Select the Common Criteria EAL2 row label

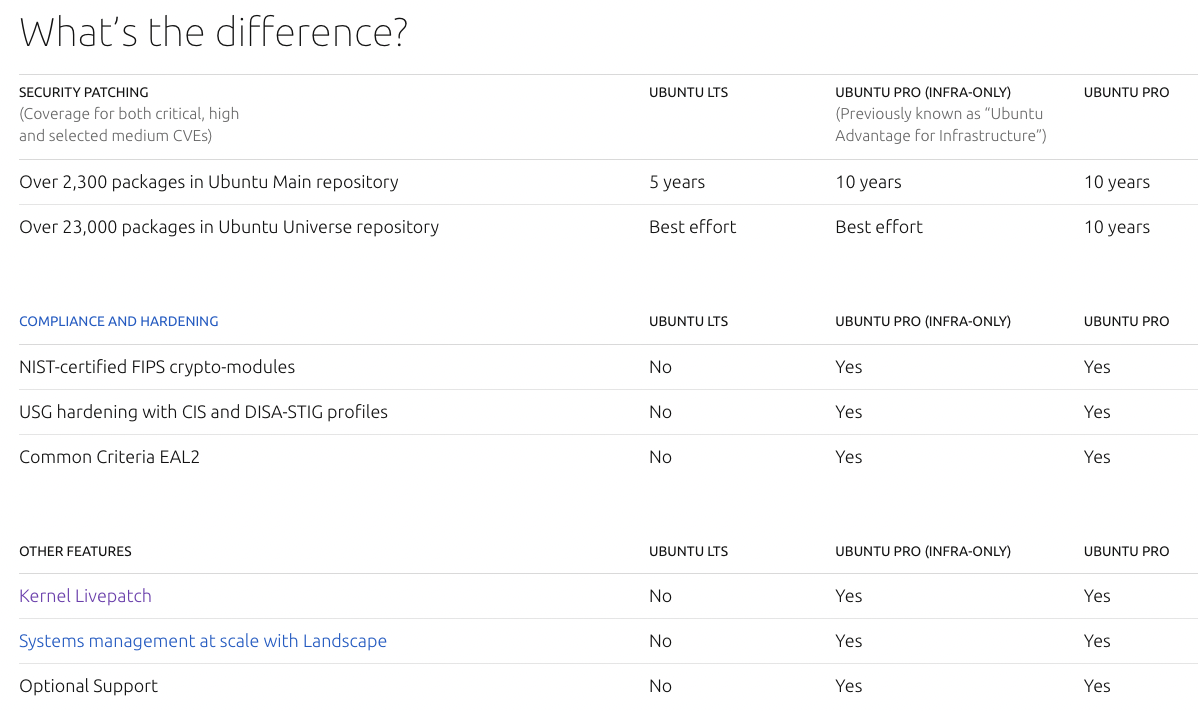click(109, 457)
